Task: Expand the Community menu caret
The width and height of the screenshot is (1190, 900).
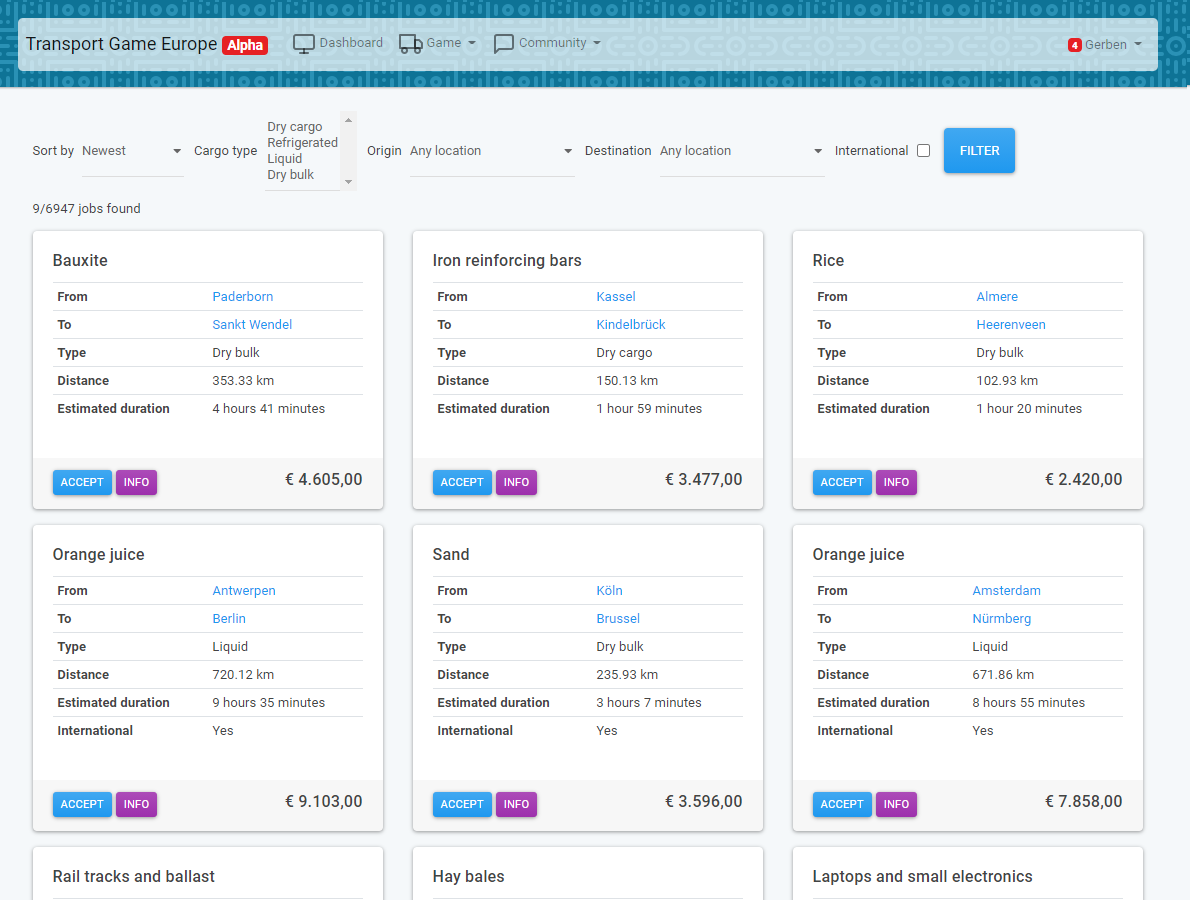Action: pos(597,43)
